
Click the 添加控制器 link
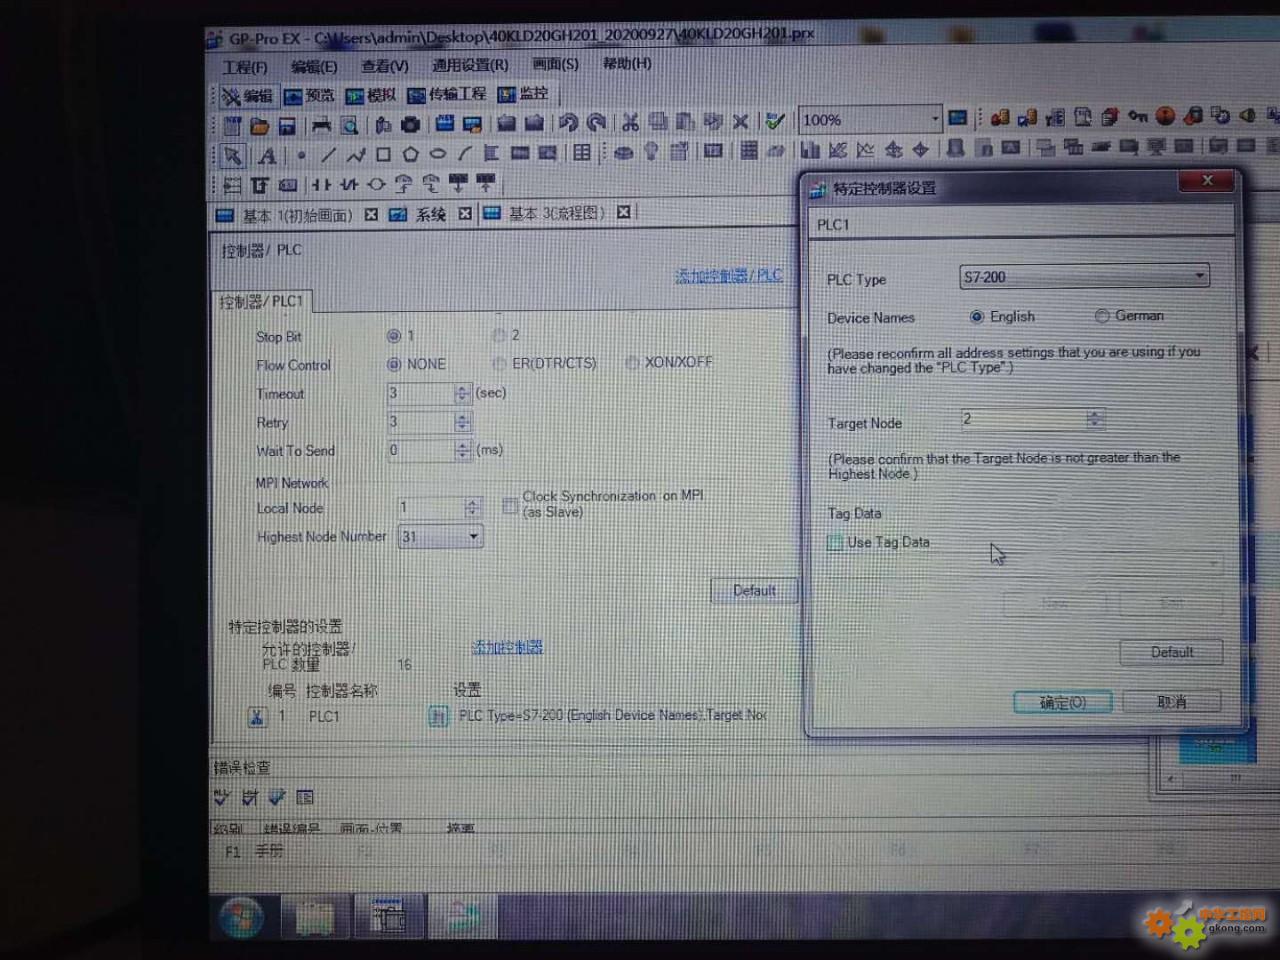pos(507,647)
